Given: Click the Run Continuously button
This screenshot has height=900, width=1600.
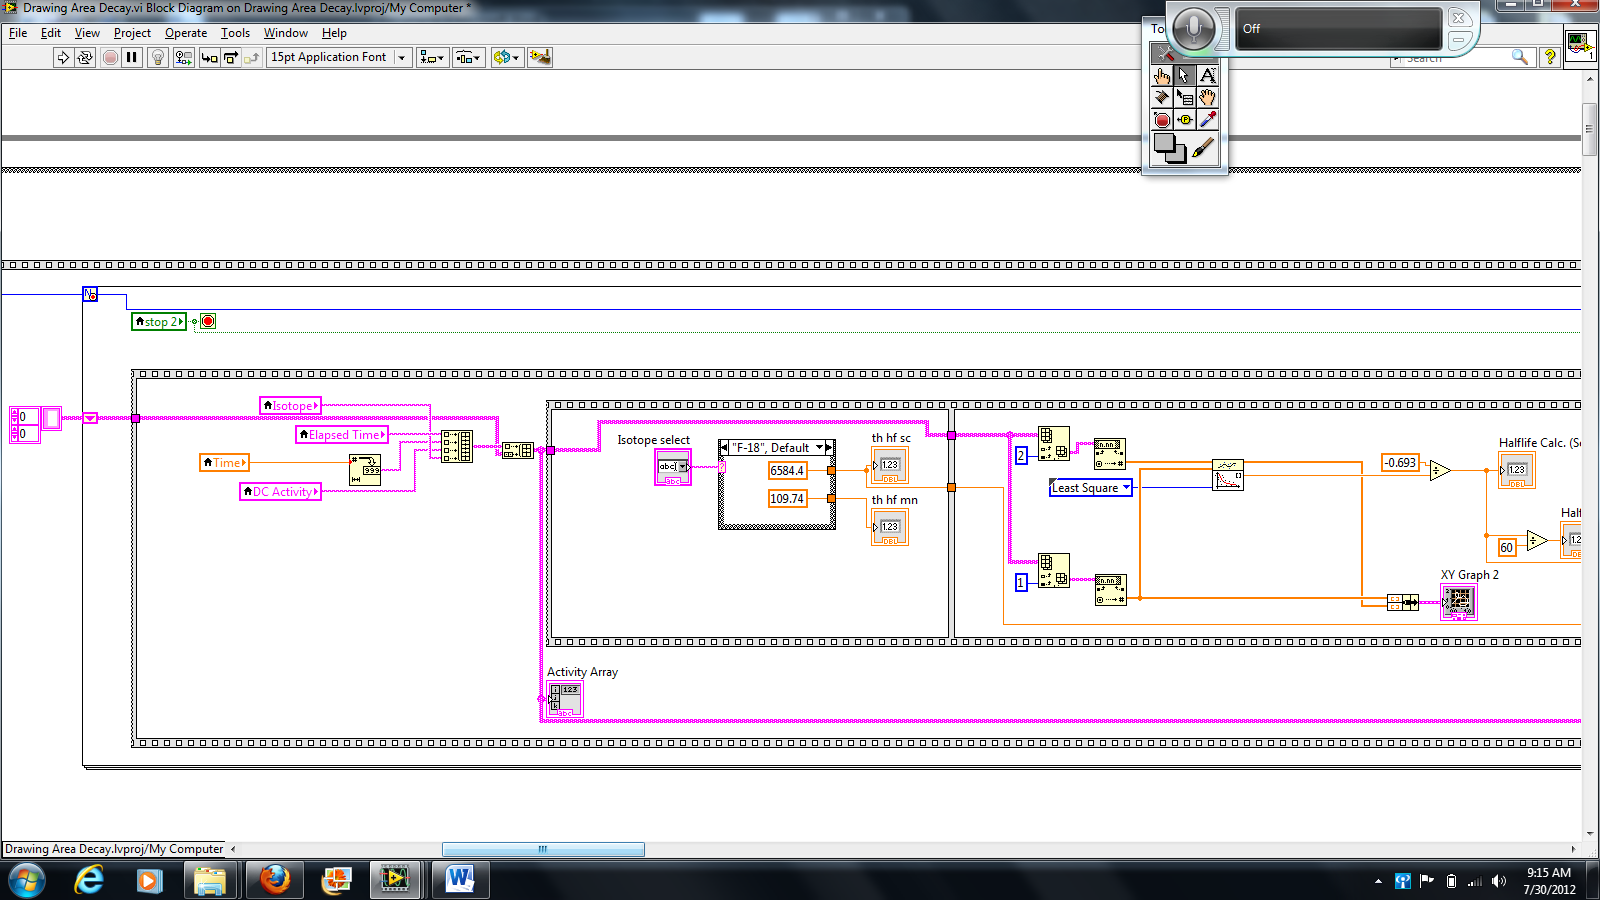Looking at the screenshot, I should tap(85, 57).
